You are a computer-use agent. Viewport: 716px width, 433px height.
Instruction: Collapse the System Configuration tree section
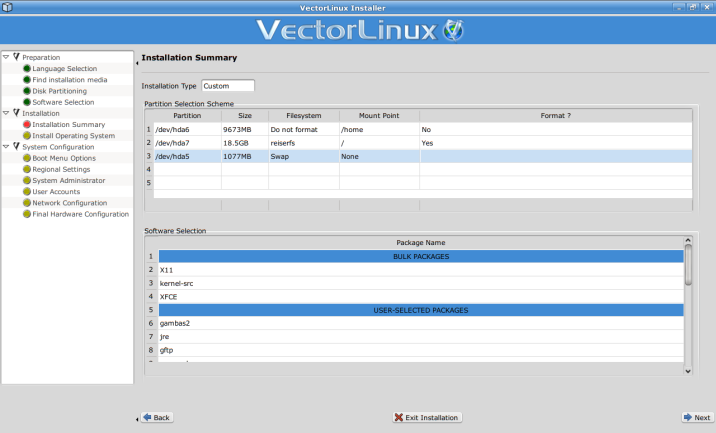point(6,147)
